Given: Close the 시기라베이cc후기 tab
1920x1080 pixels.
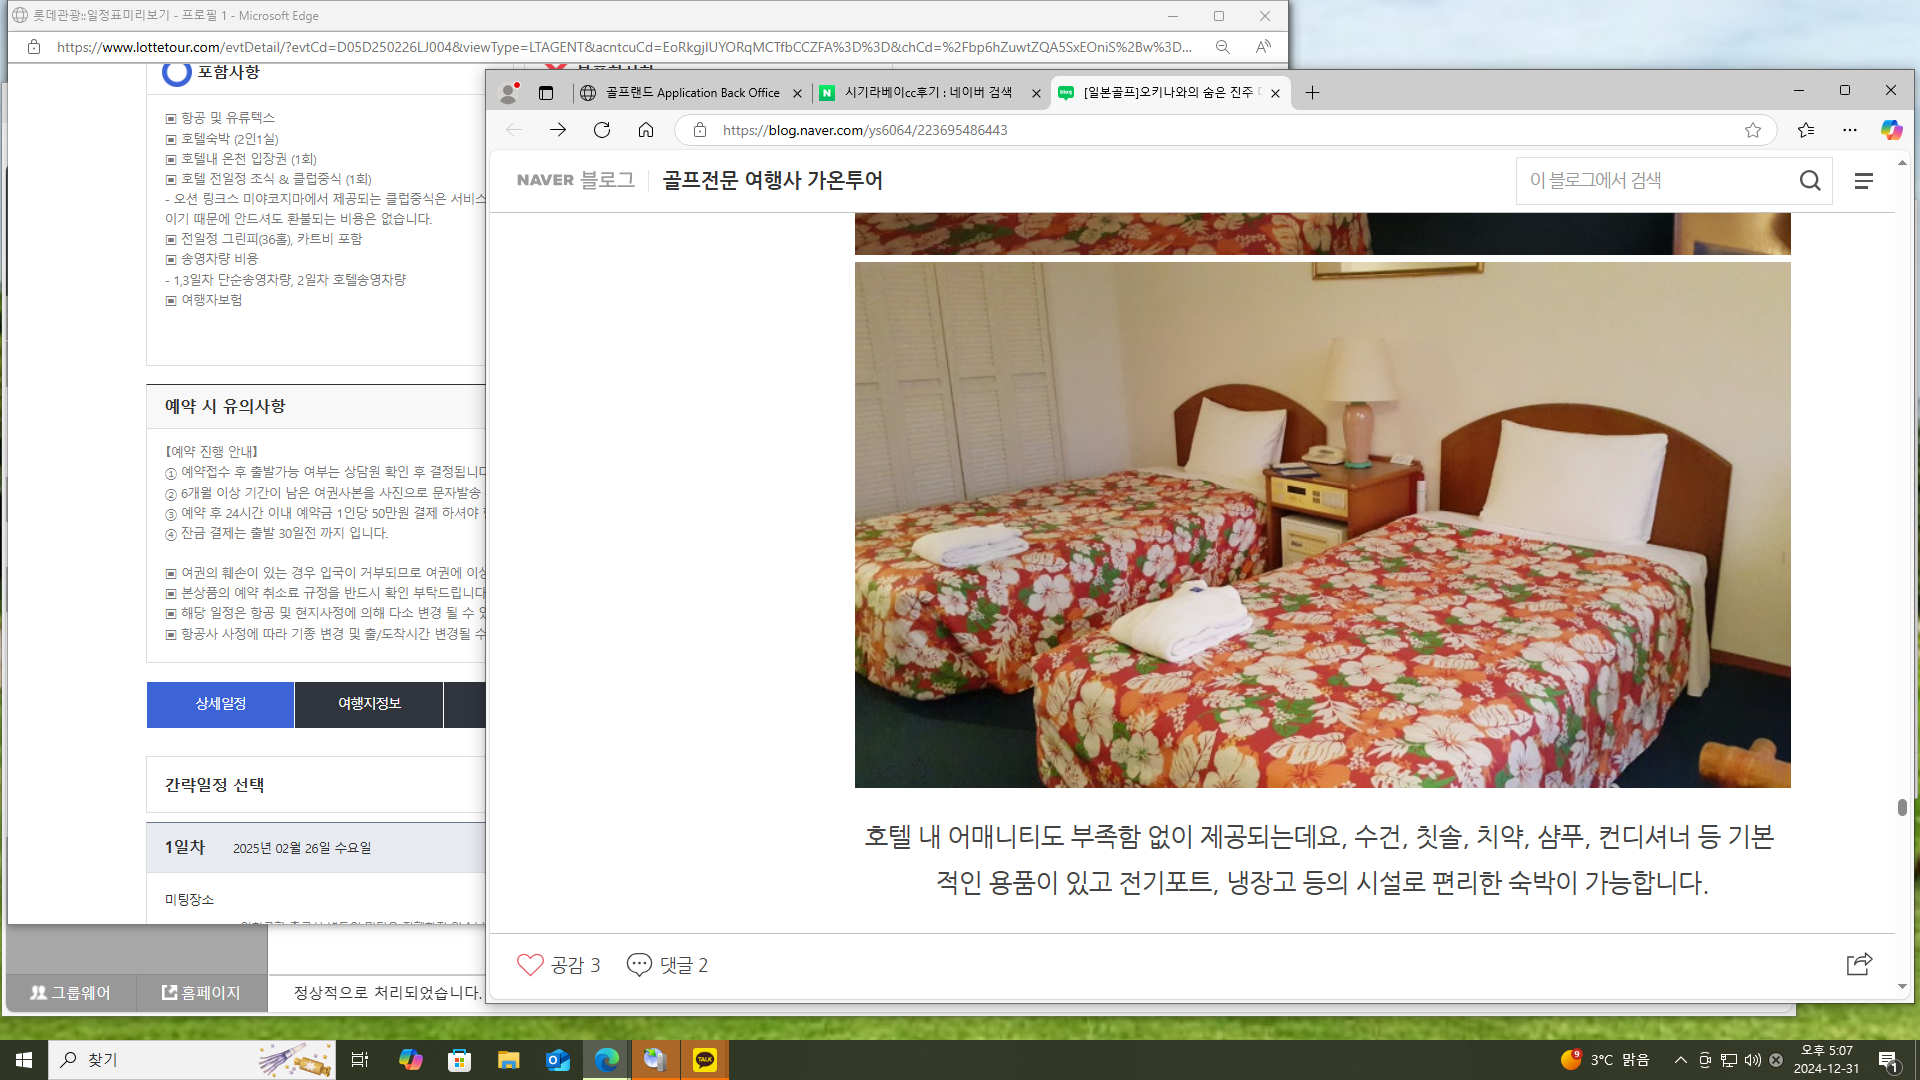Looking at the screenshot, I should point(1036,94).
